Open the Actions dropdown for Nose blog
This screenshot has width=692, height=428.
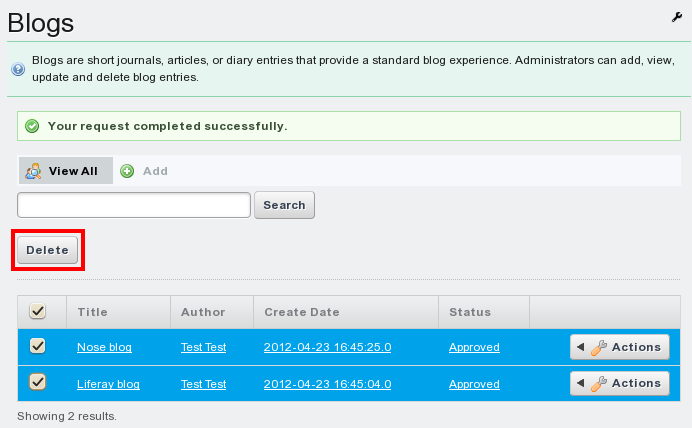[x=620, y=347]
